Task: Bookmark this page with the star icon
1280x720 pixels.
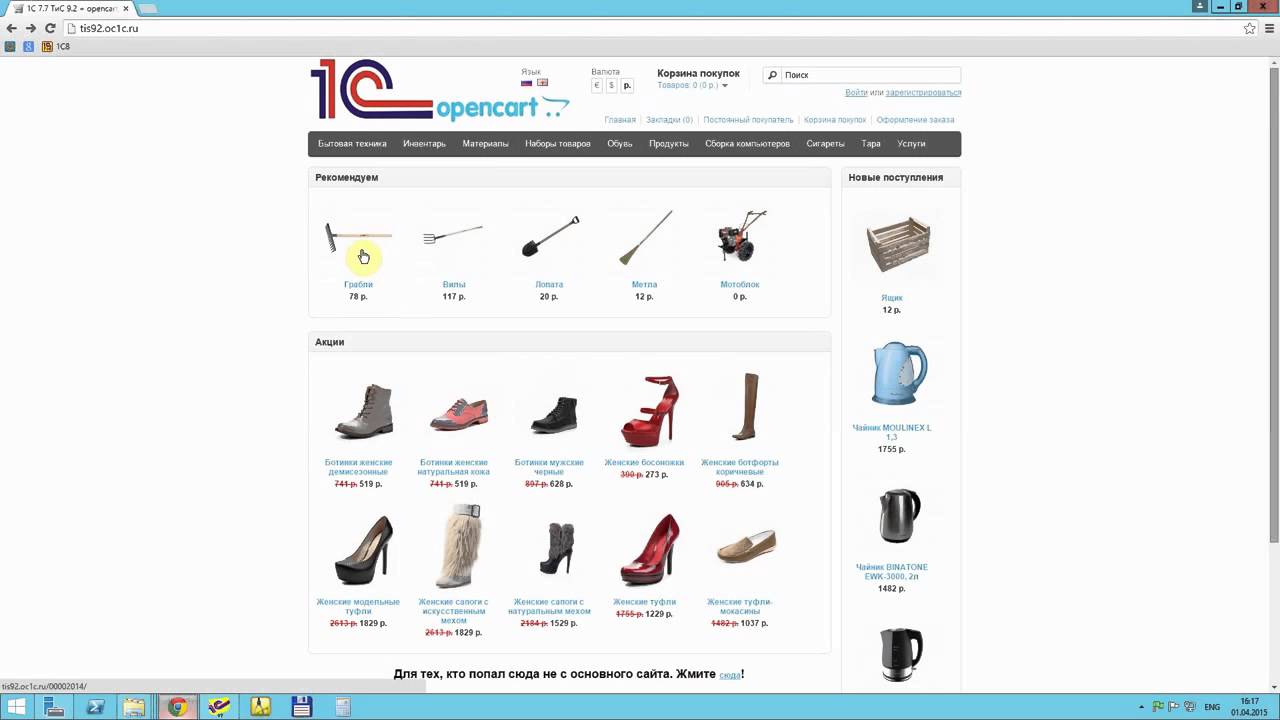Action: click(x=1249, y=28)
